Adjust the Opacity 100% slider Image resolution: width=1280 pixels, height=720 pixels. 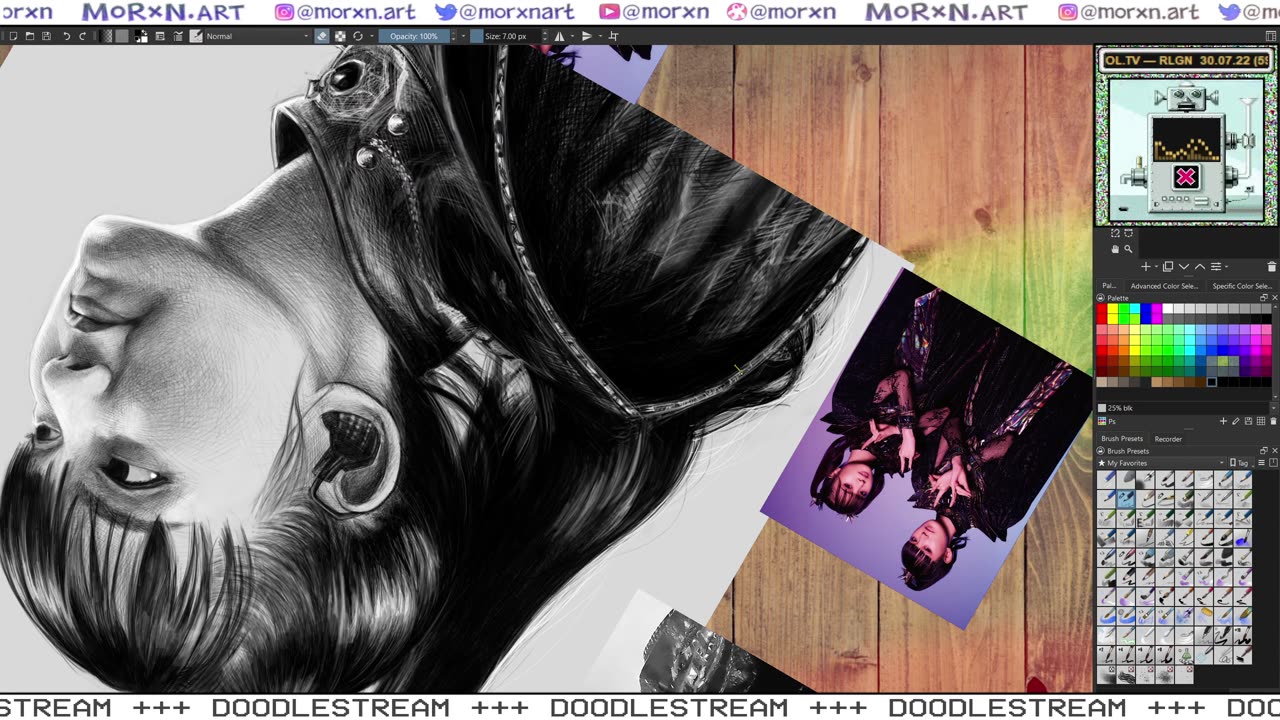[413, 36]
